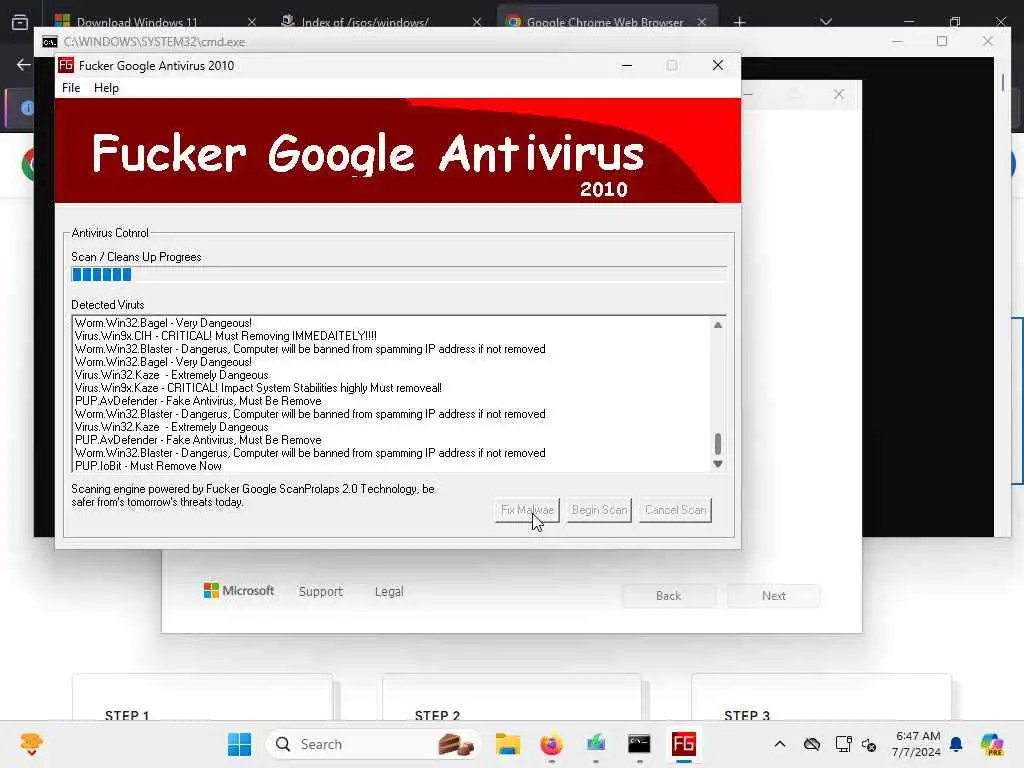Open Firefox from the taskbar
Image resolution: width=1024 pixels, height=768 pixels.
click(x=552, y=744)
